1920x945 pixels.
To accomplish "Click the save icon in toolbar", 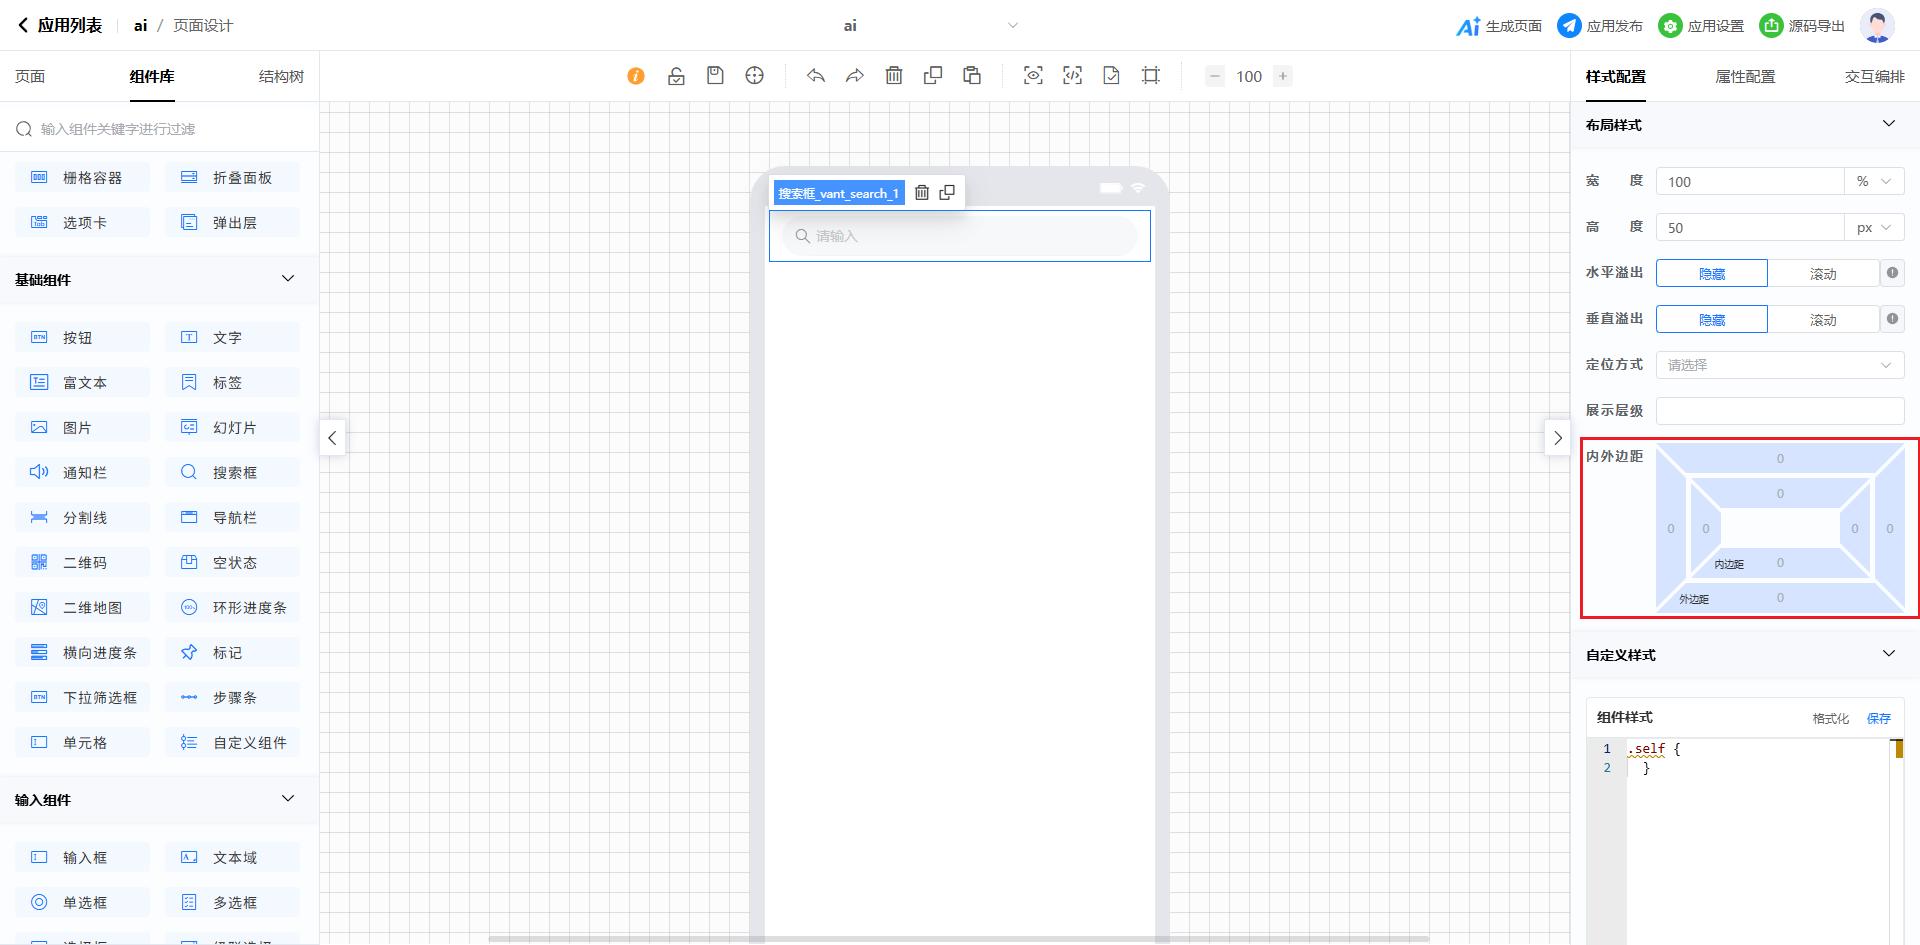I will 715,76.
